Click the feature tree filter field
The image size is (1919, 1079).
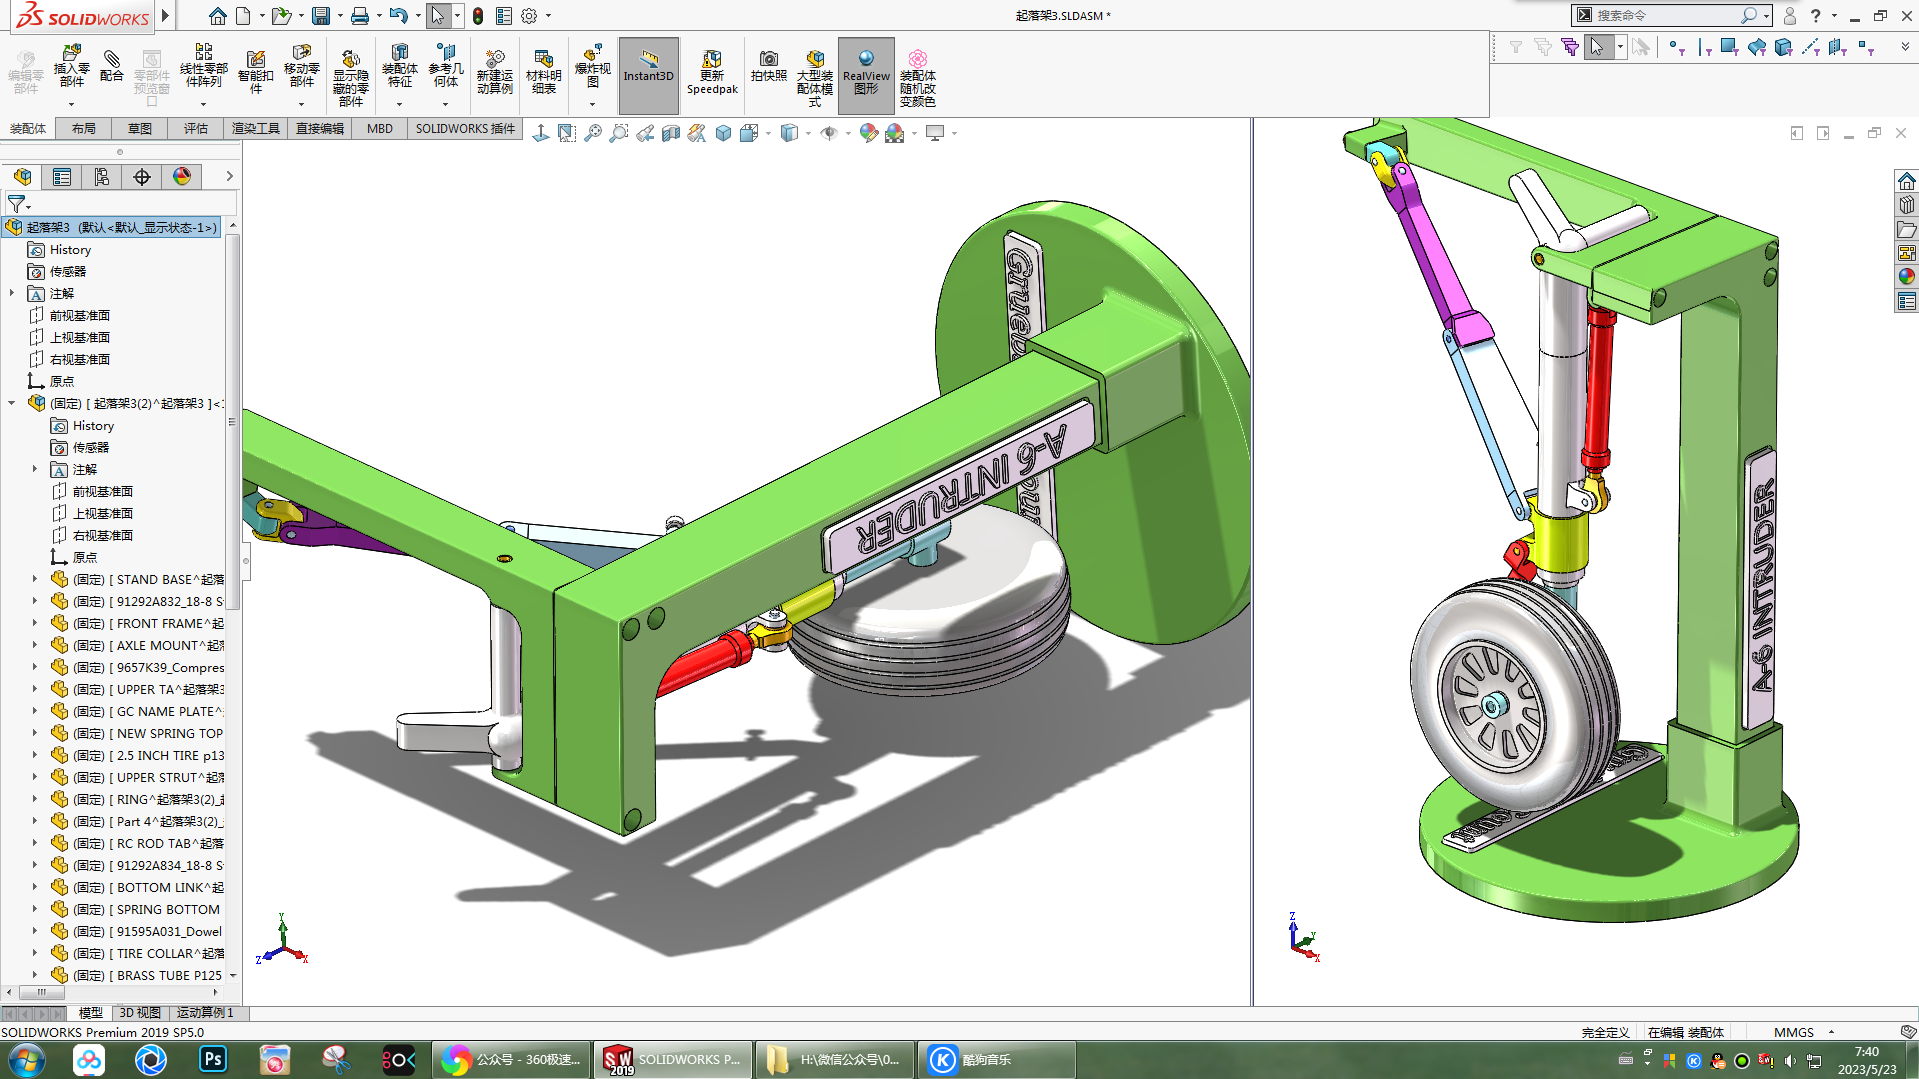point(120,204)
